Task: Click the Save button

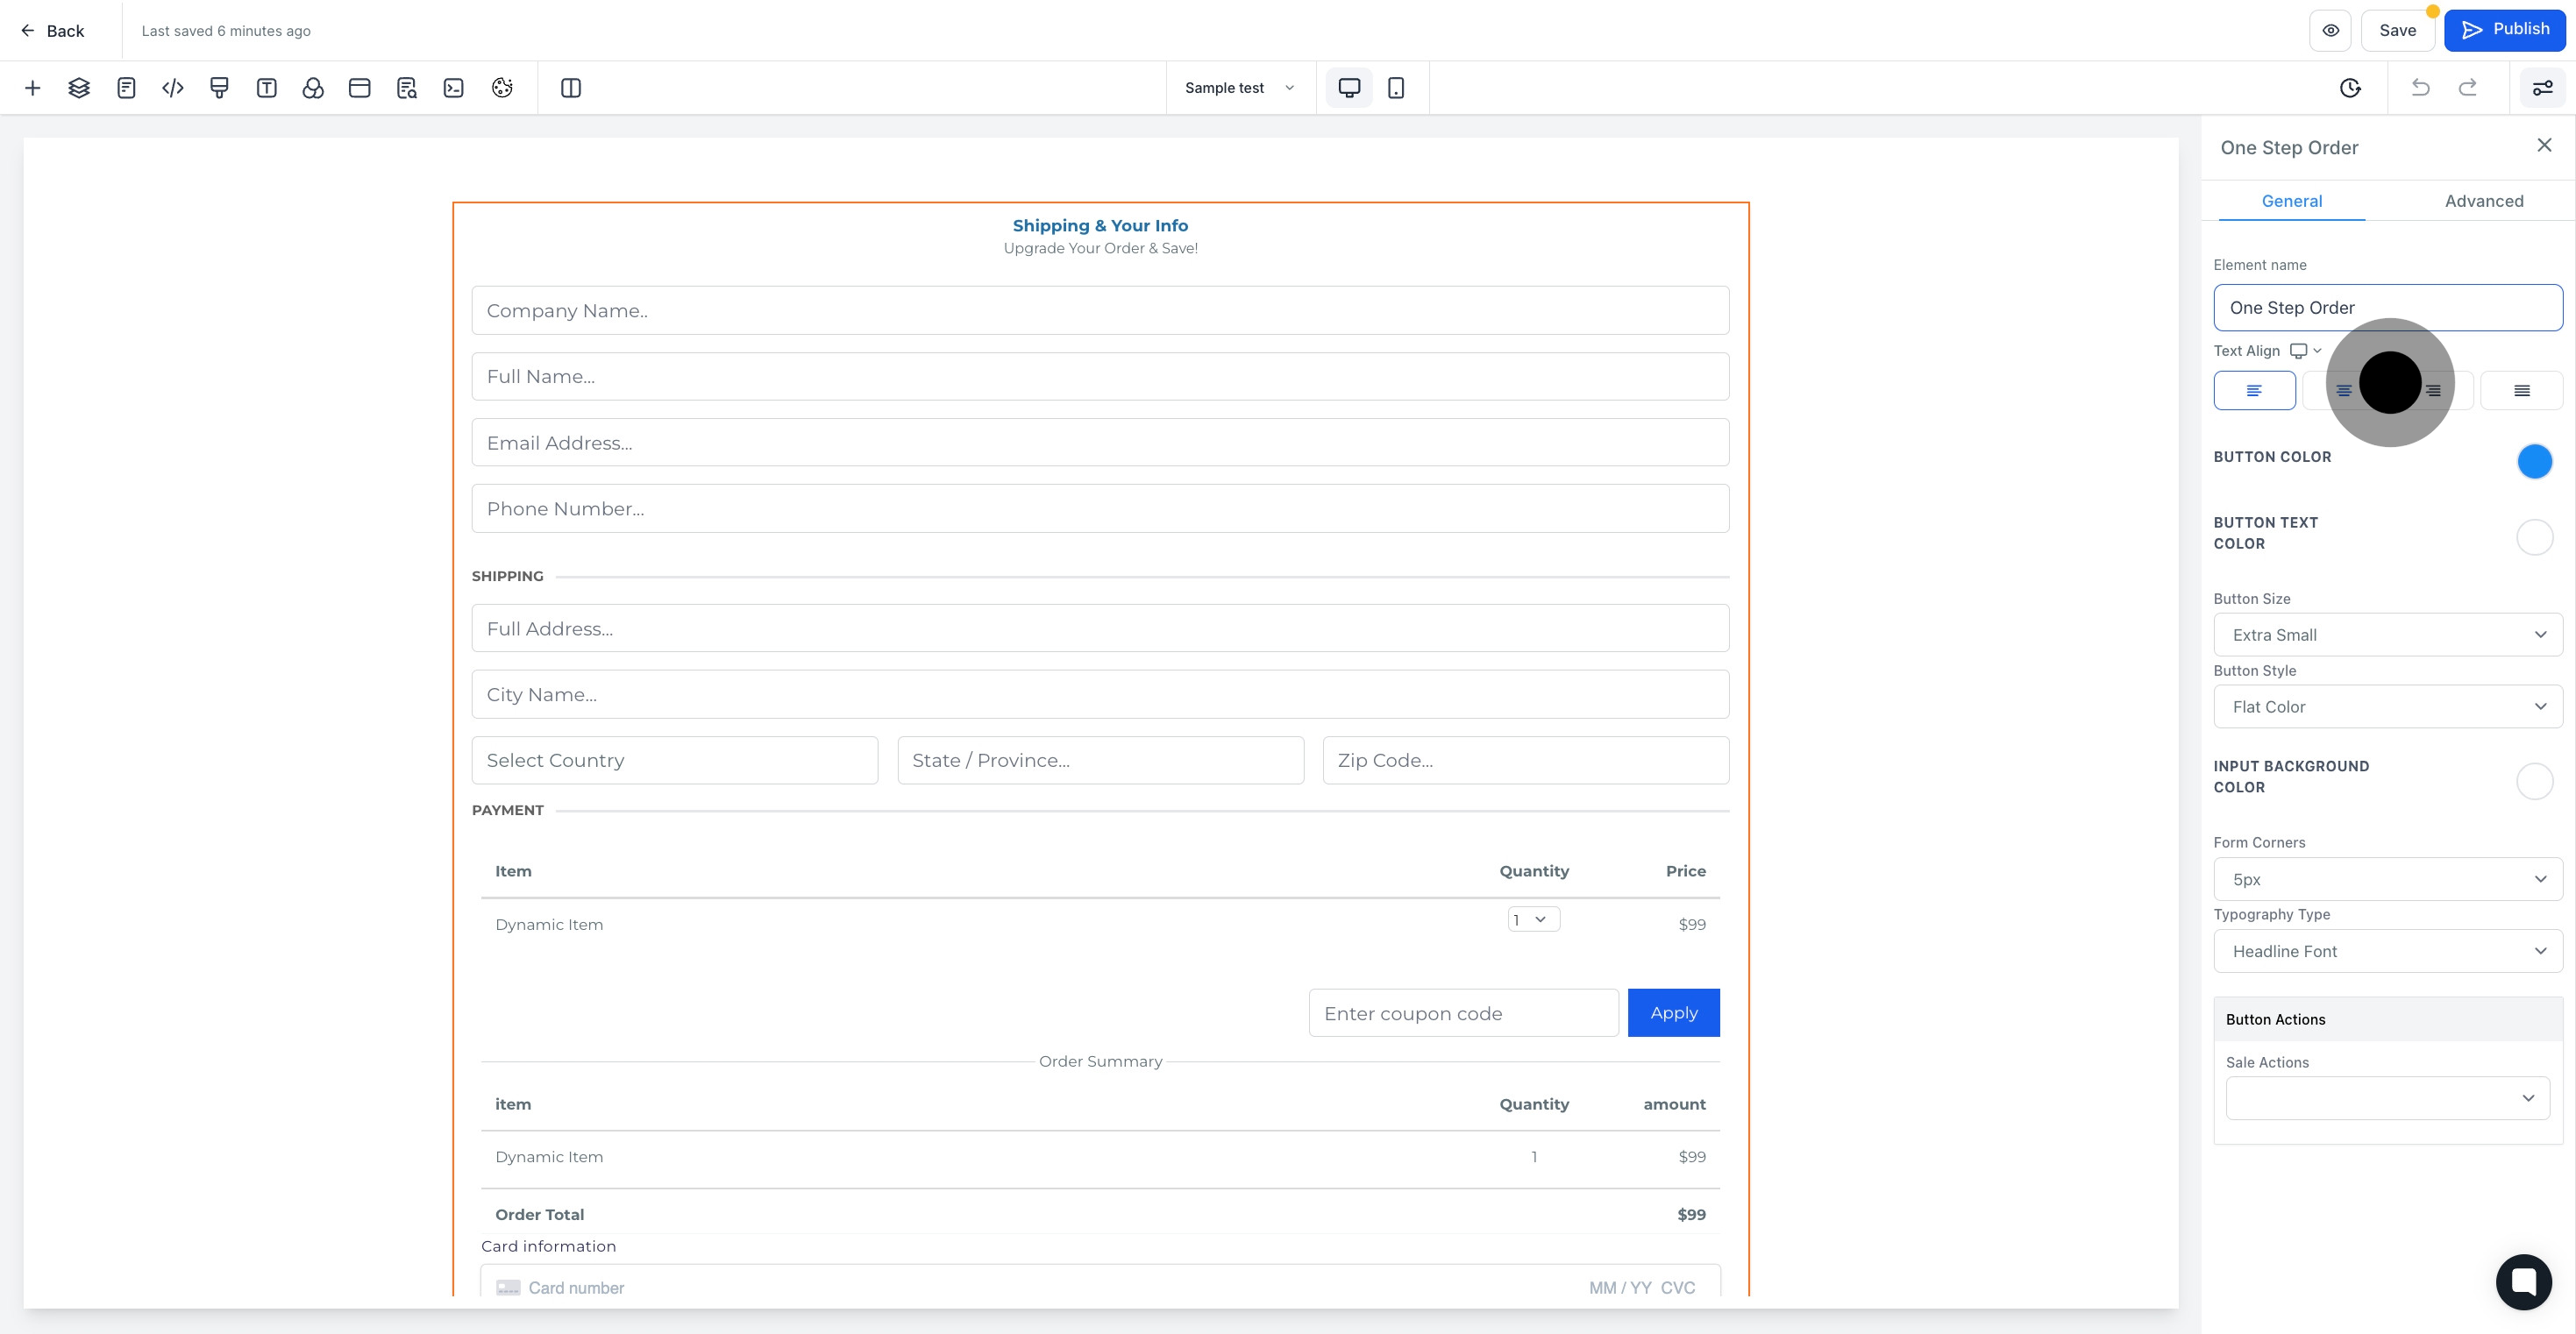Action: 2397,30
